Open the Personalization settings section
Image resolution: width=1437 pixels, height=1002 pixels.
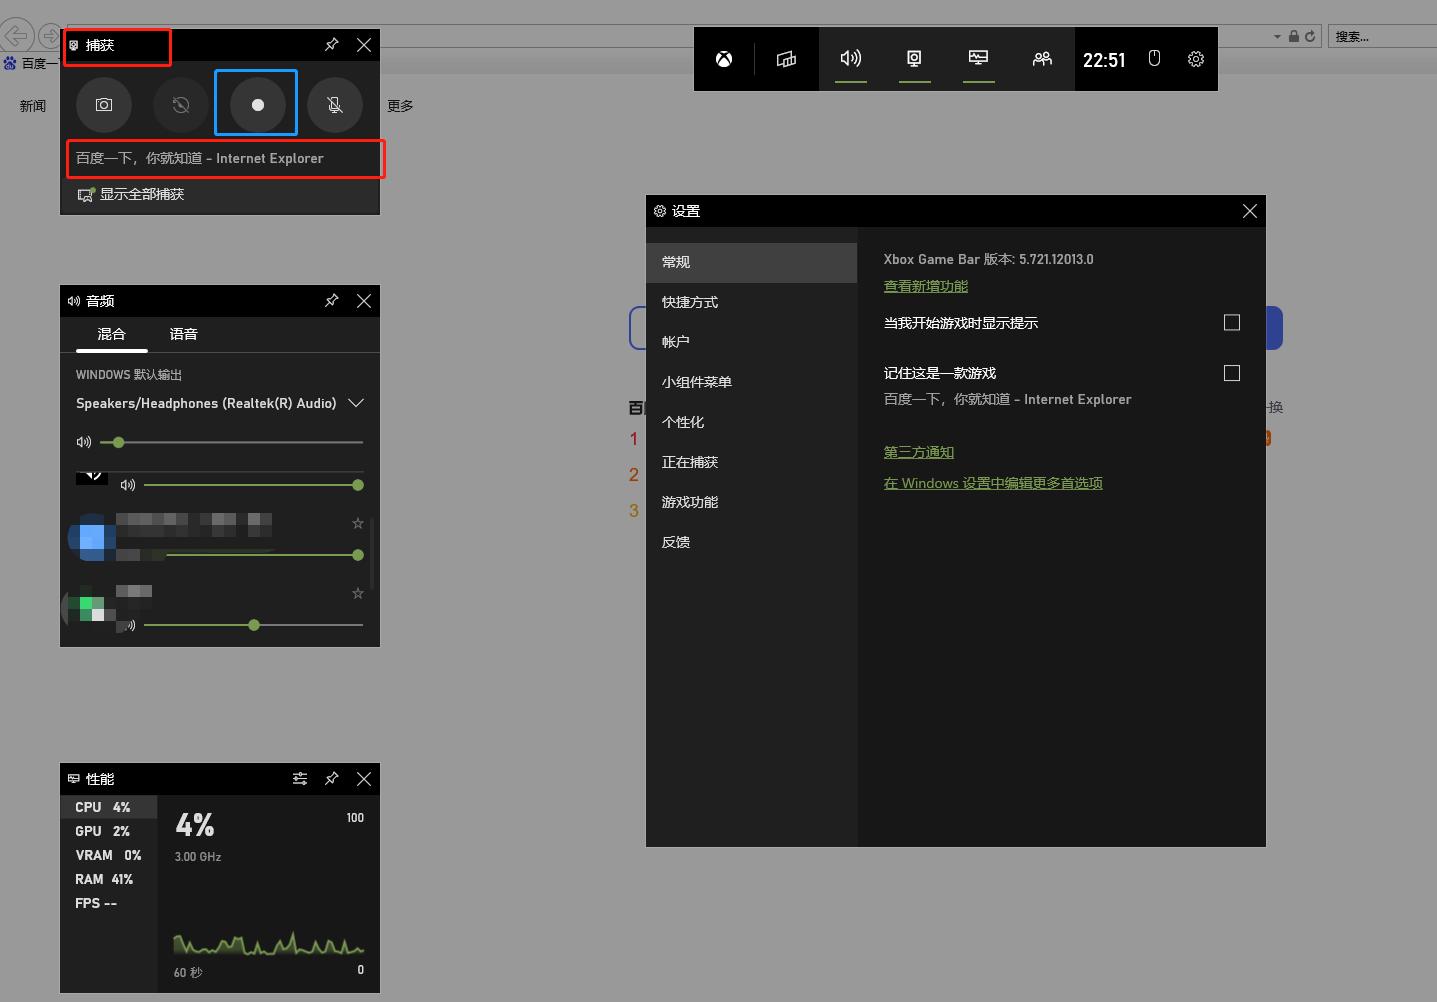(683, 422)
